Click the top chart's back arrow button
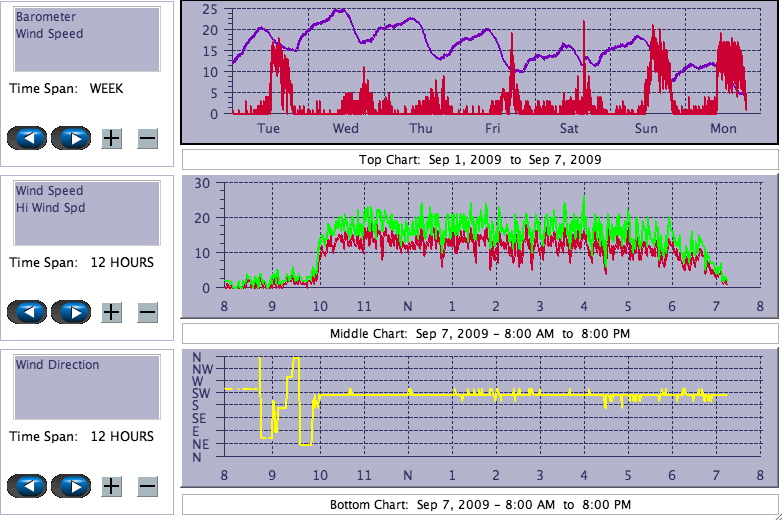 pyautogui.click(x=27, y=138)
